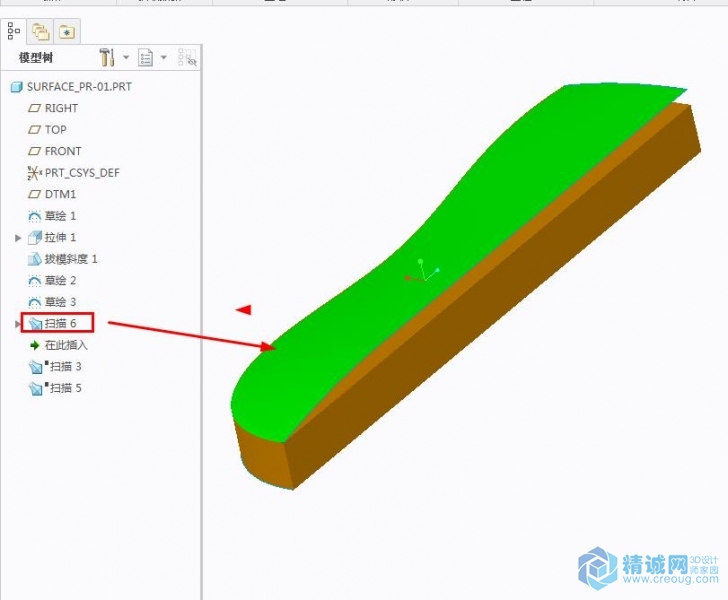Click the 扫描 6 sweep icon

[35, 324]
